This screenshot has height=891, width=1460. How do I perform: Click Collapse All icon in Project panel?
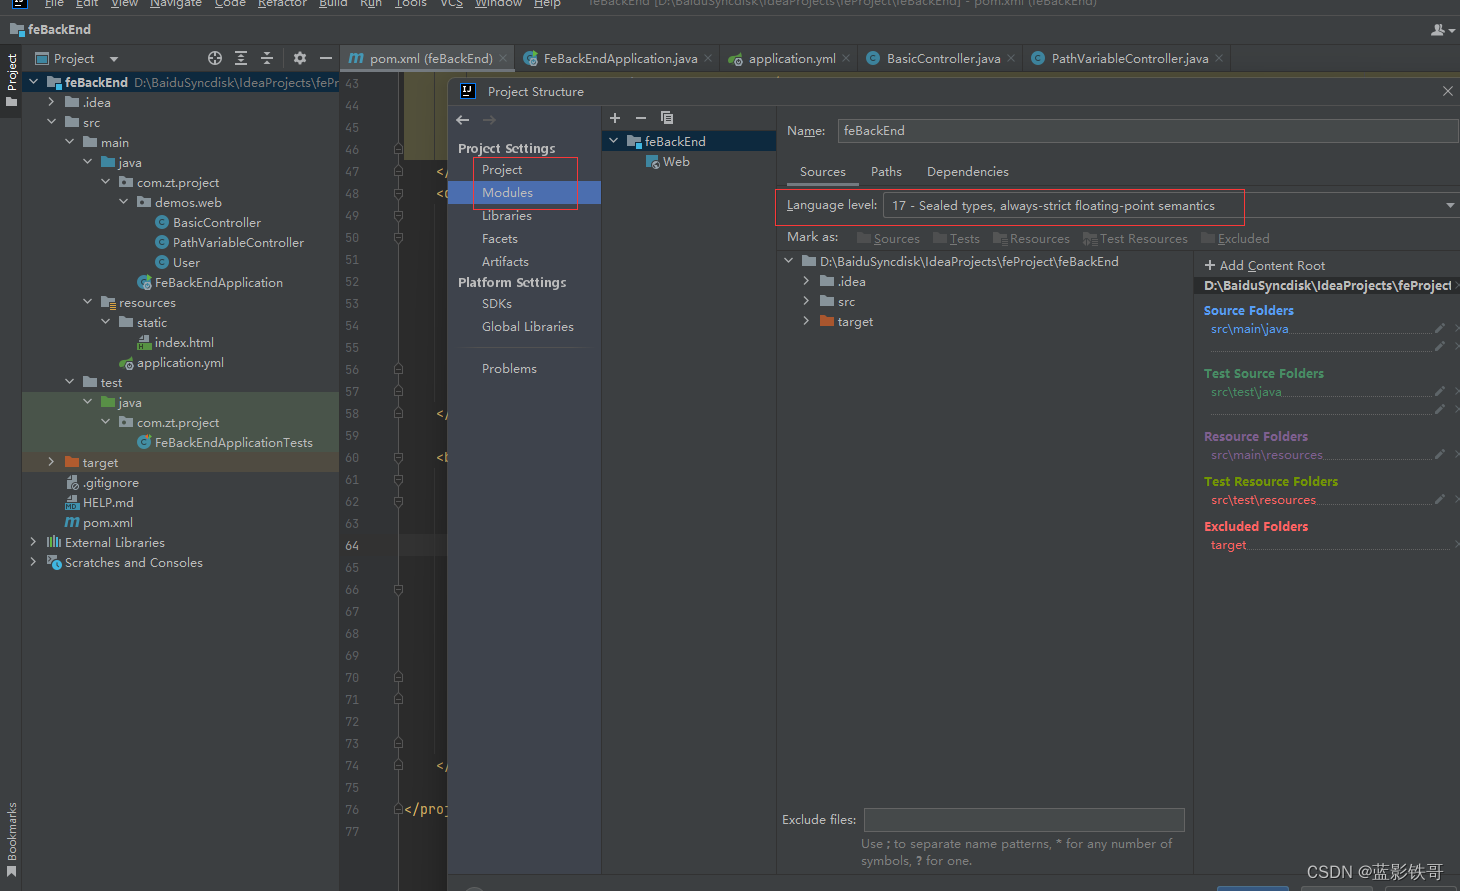click(x=267, y=58)
